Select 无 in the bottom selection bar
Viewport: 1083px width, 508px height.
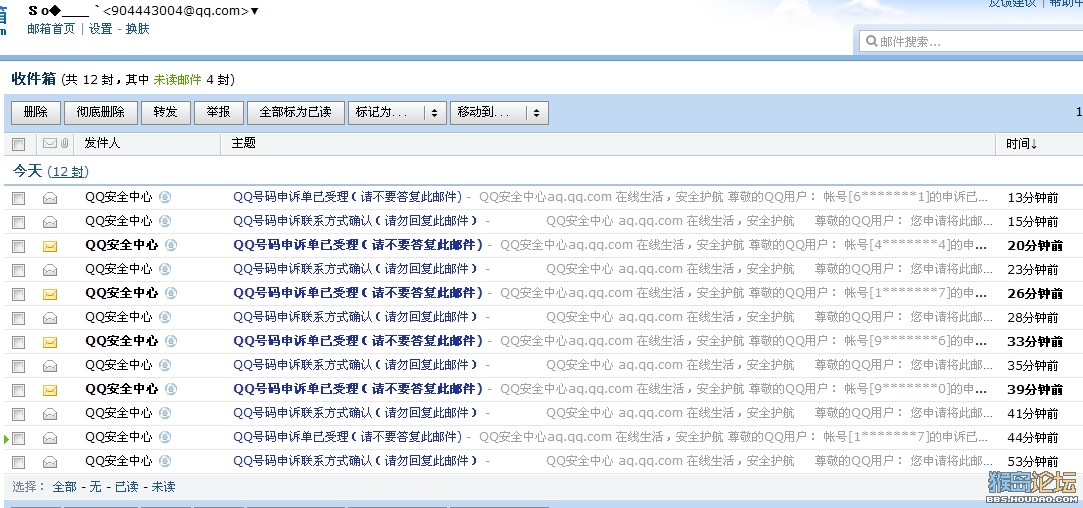click(95, 487)
